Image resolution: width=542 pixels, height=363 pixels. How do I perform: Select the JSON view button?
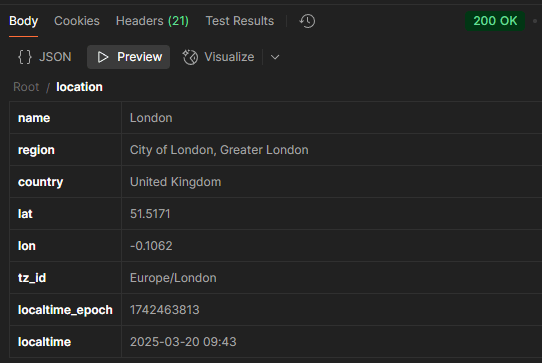(x=45, y=57)
